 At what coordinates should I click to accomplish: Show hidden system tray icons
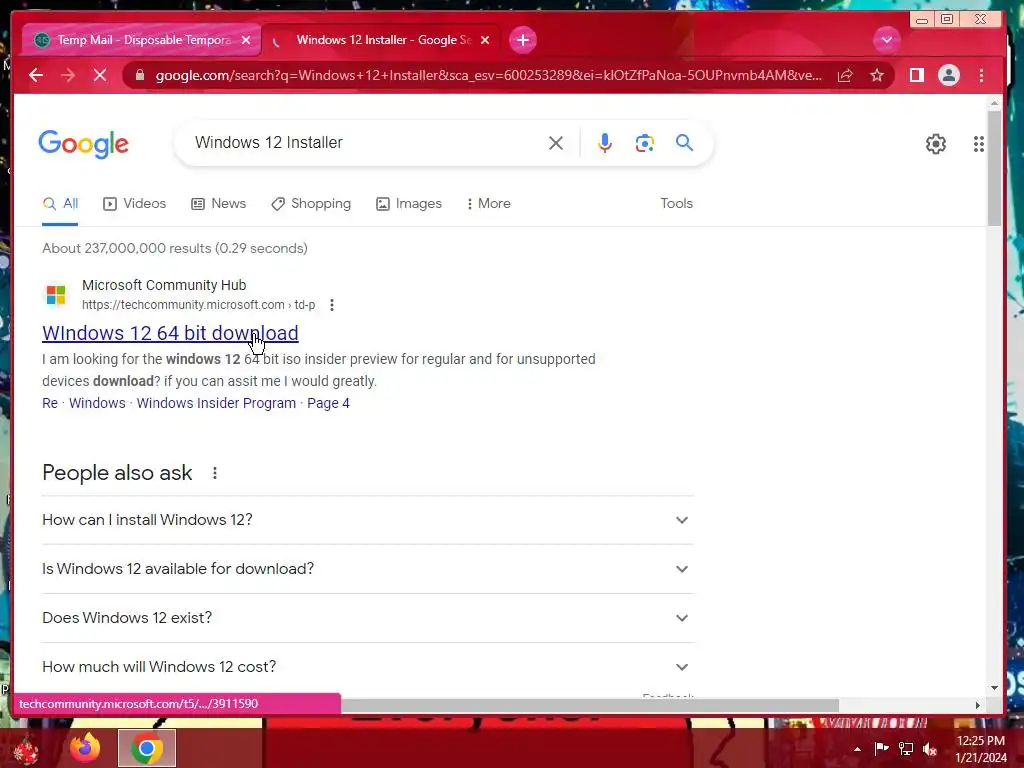pyautogui.click(x=857, y=749)
